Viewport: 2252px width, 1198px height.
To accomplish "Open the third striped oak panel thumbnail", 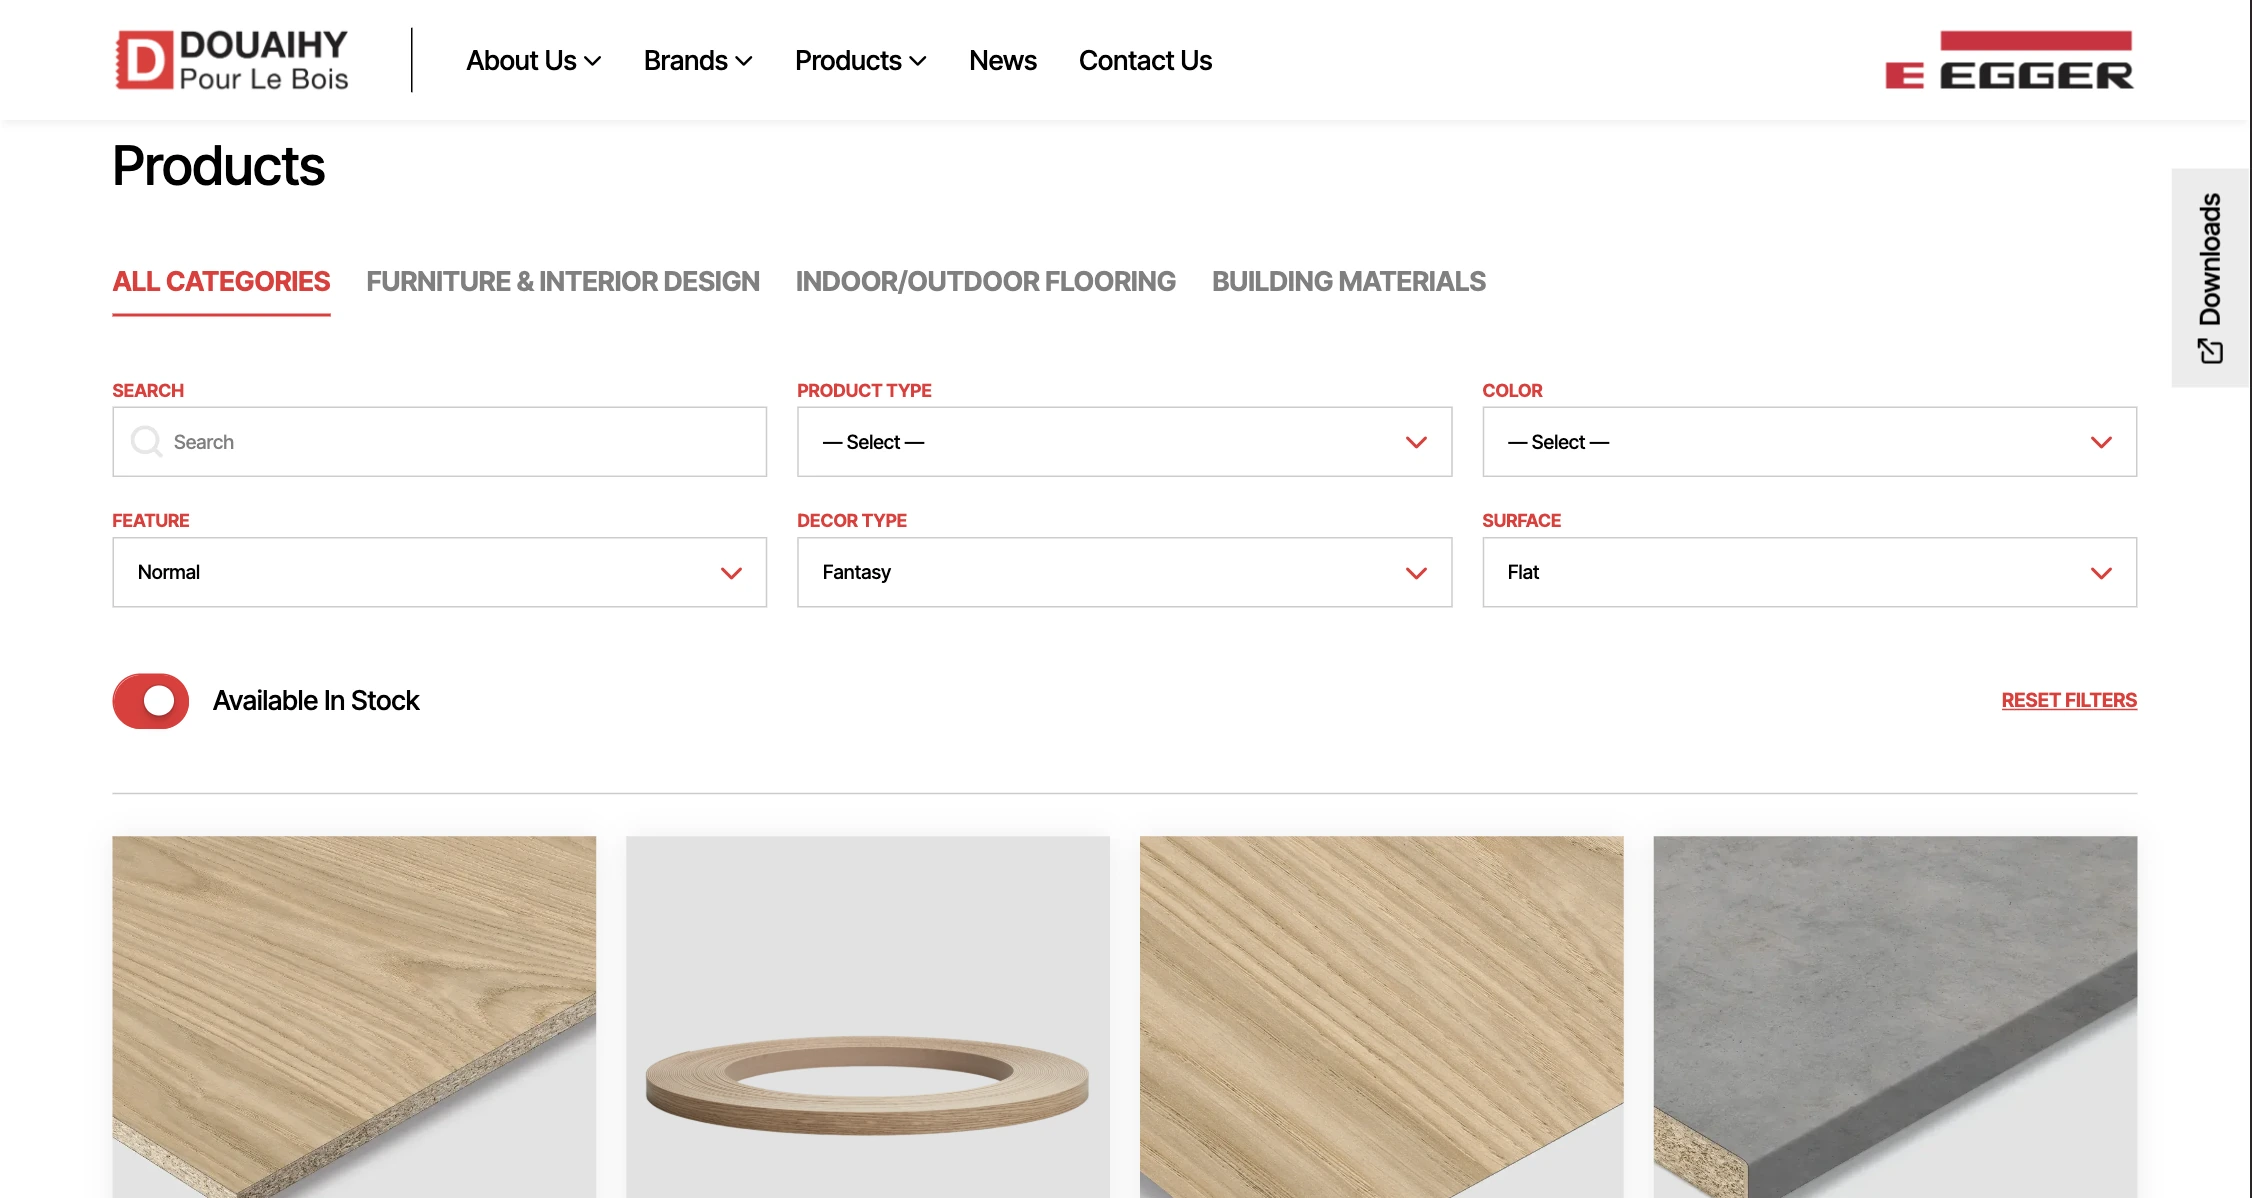I will 1381,1017.
